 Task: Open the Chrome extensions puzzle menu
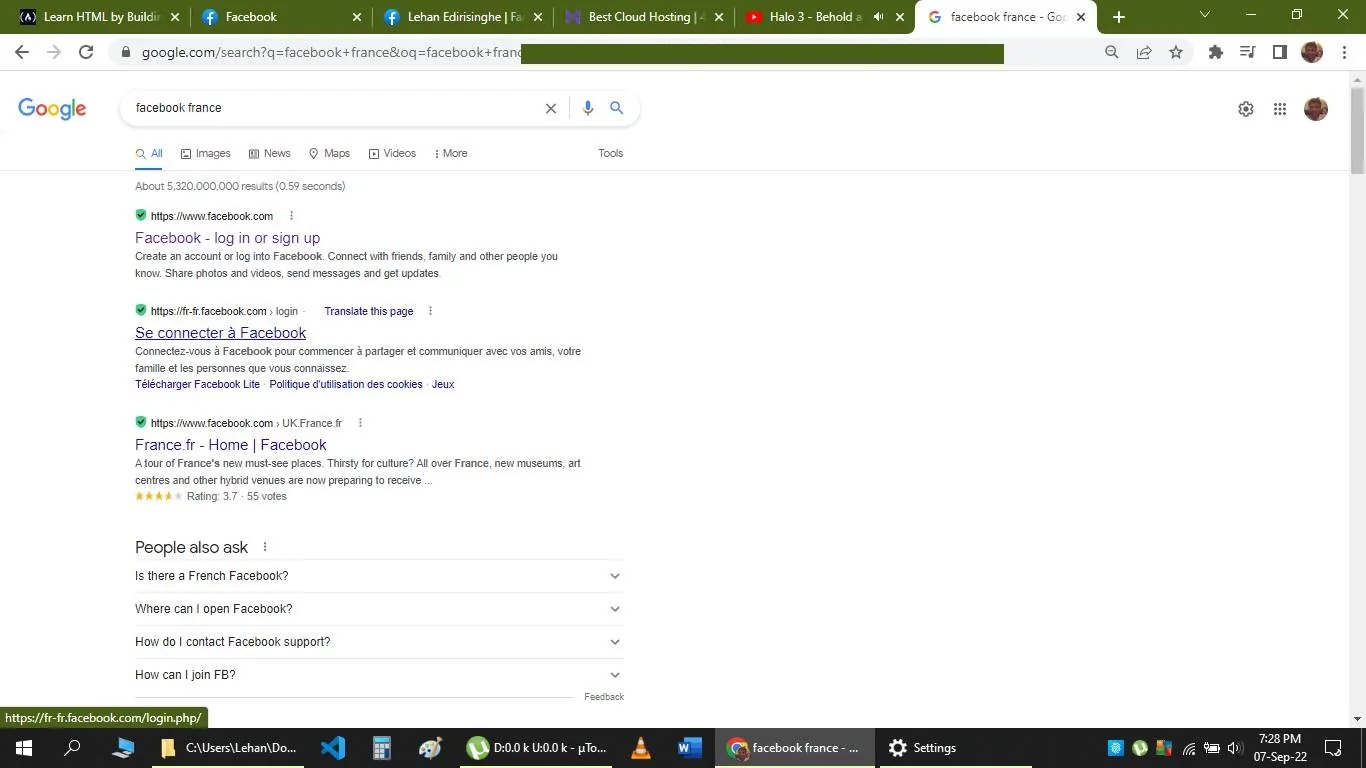(x=1216, y=52)
